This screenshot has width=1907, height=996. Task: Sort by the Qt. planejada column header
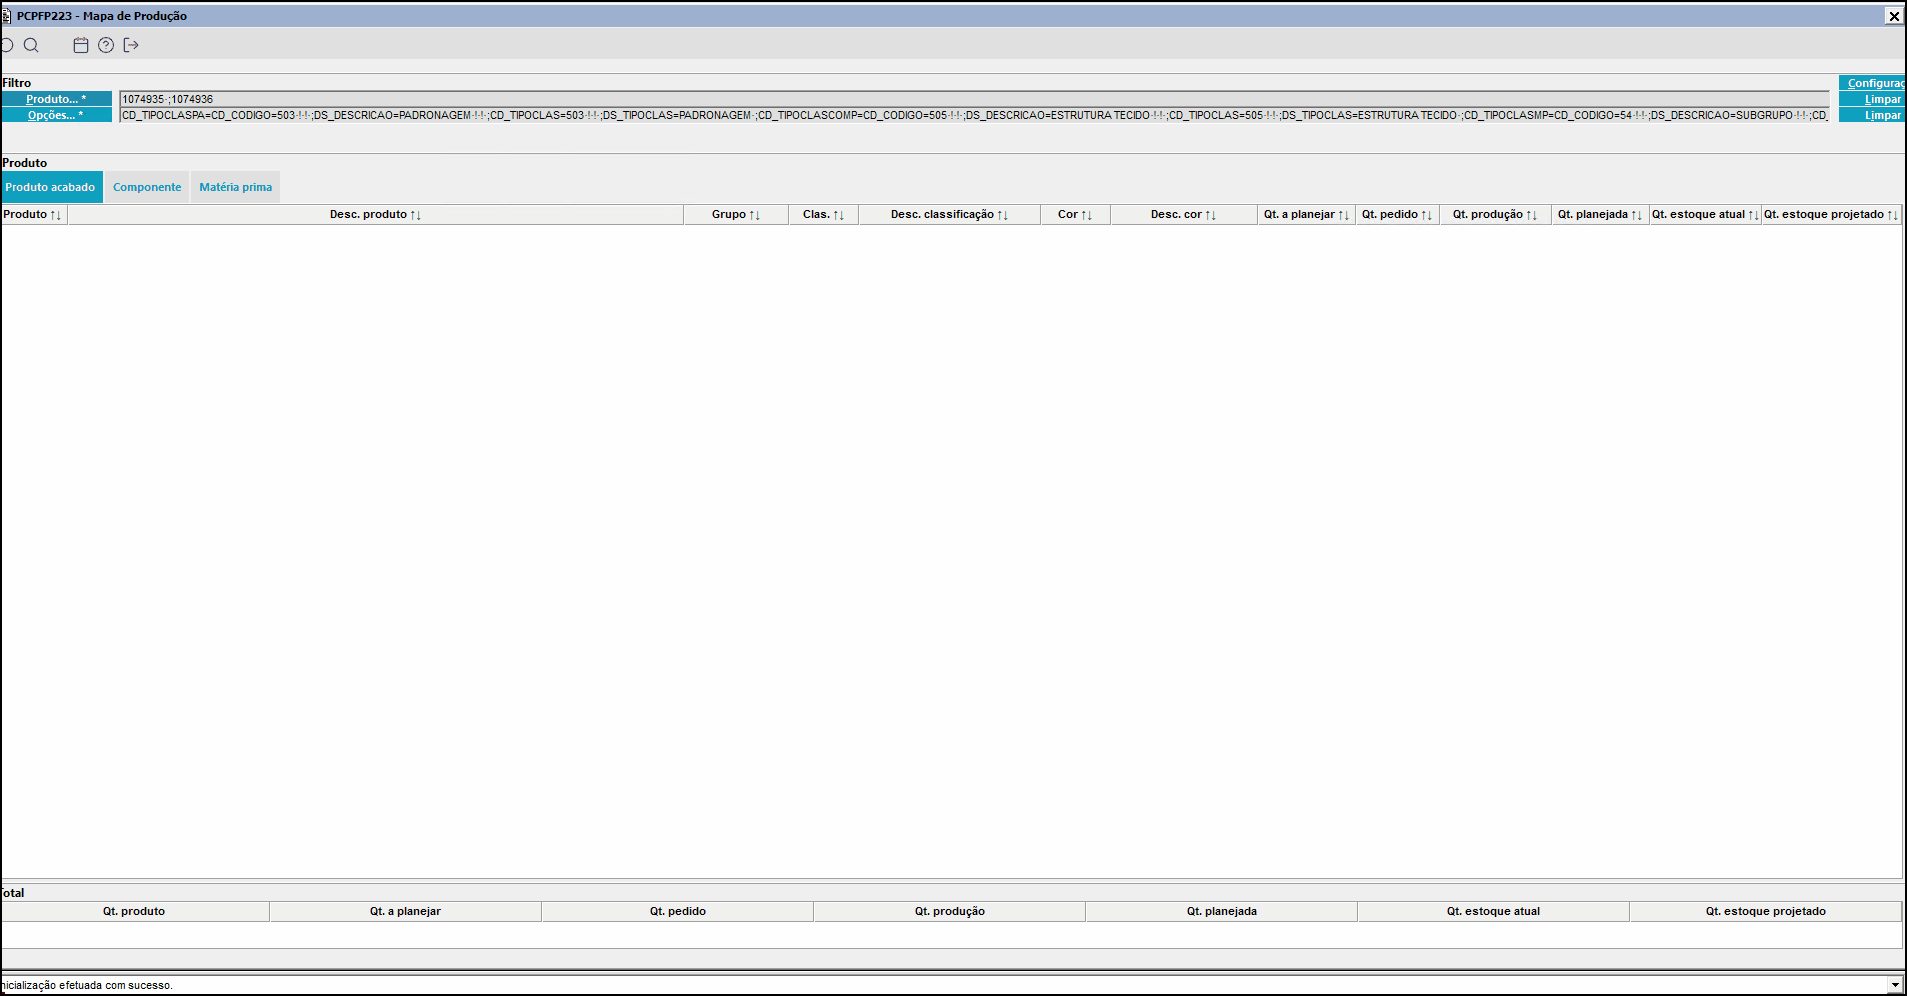coord(1601,214)
